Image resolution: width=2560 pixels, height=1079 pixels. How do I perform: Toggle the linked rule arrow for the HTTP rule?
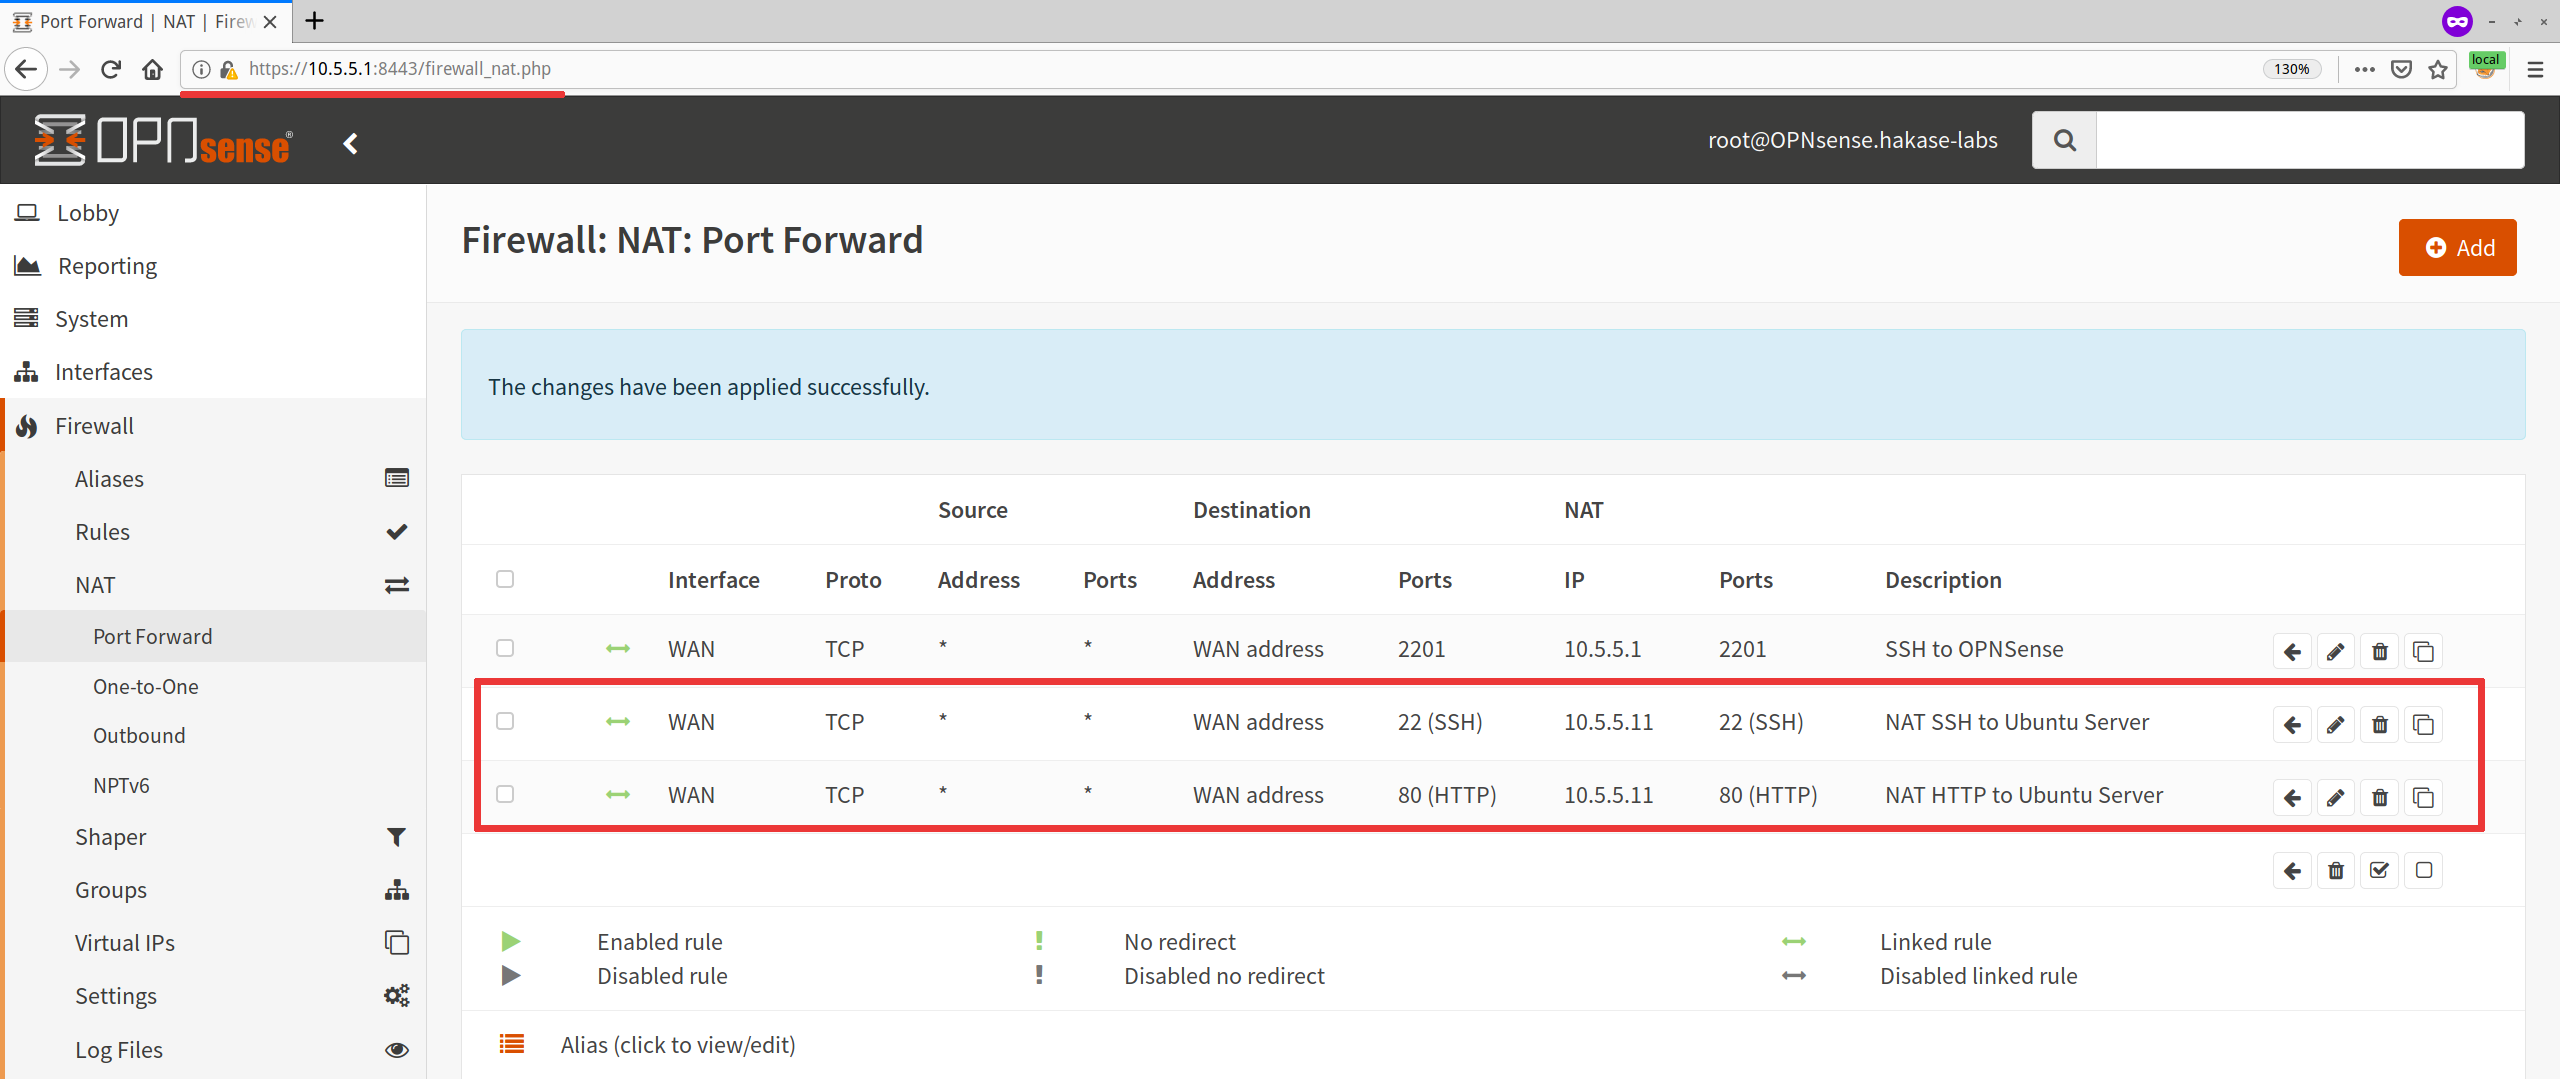click(x=618, y=795)
